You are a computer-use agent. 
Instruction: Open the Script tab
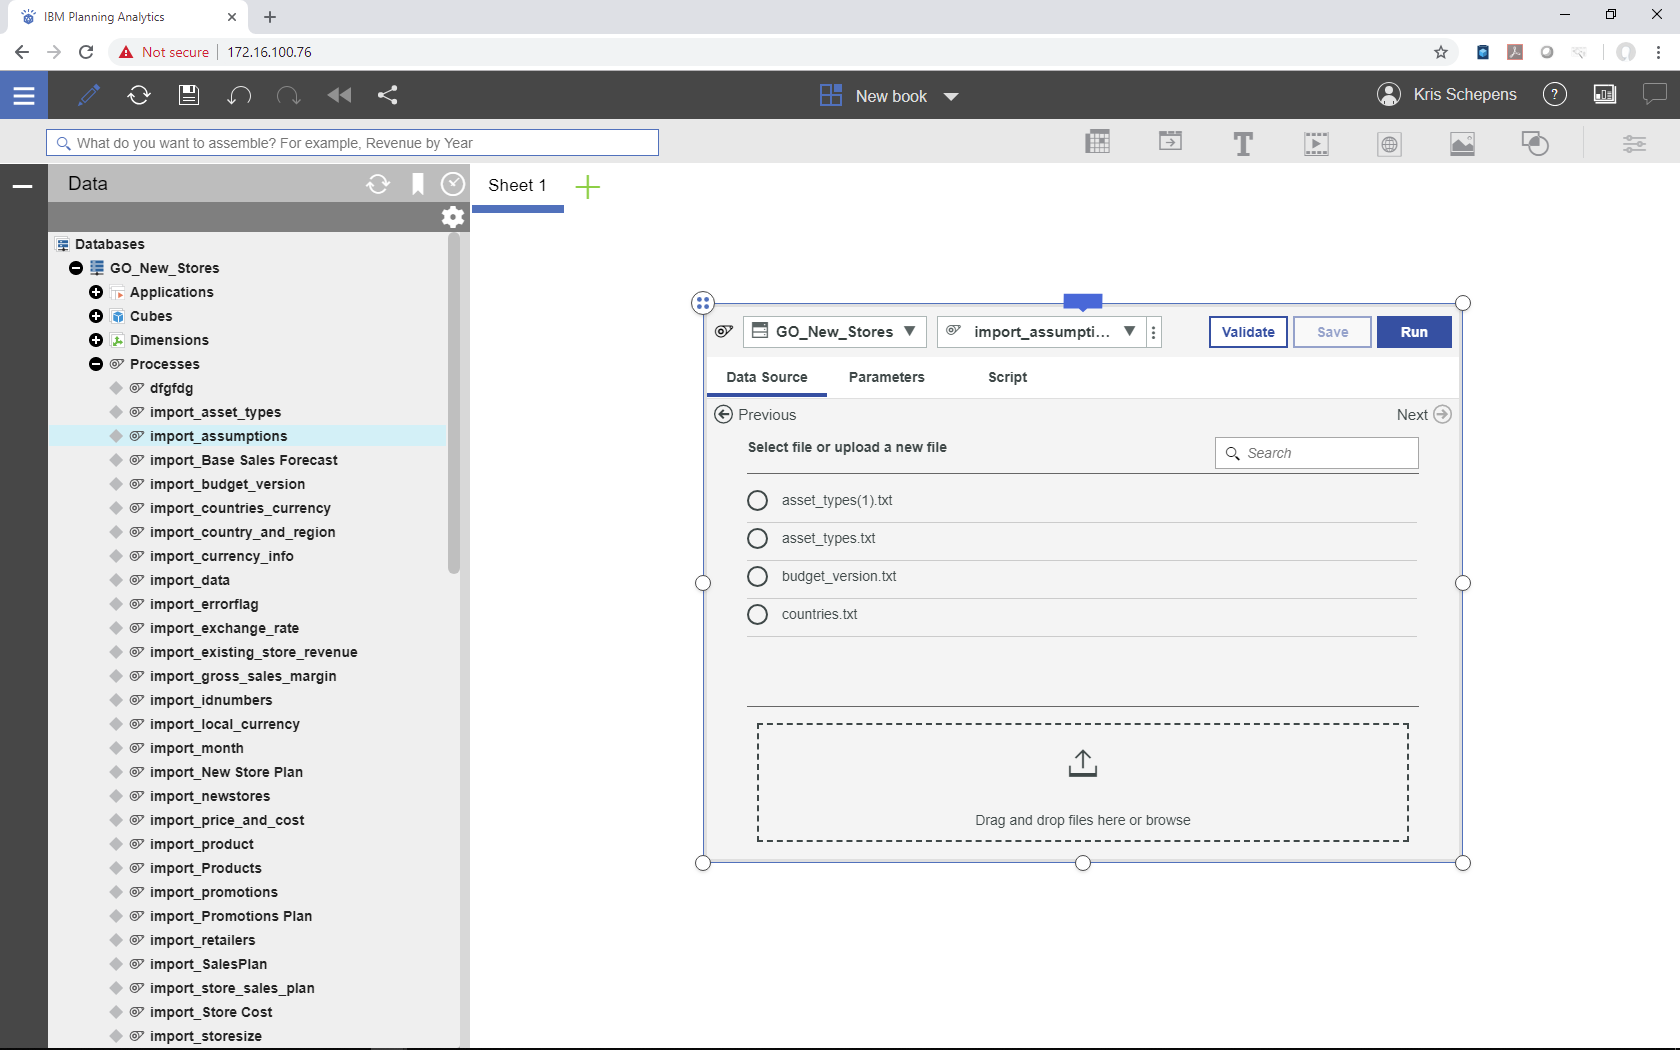pyautogui.click(x=1007, y=377)
